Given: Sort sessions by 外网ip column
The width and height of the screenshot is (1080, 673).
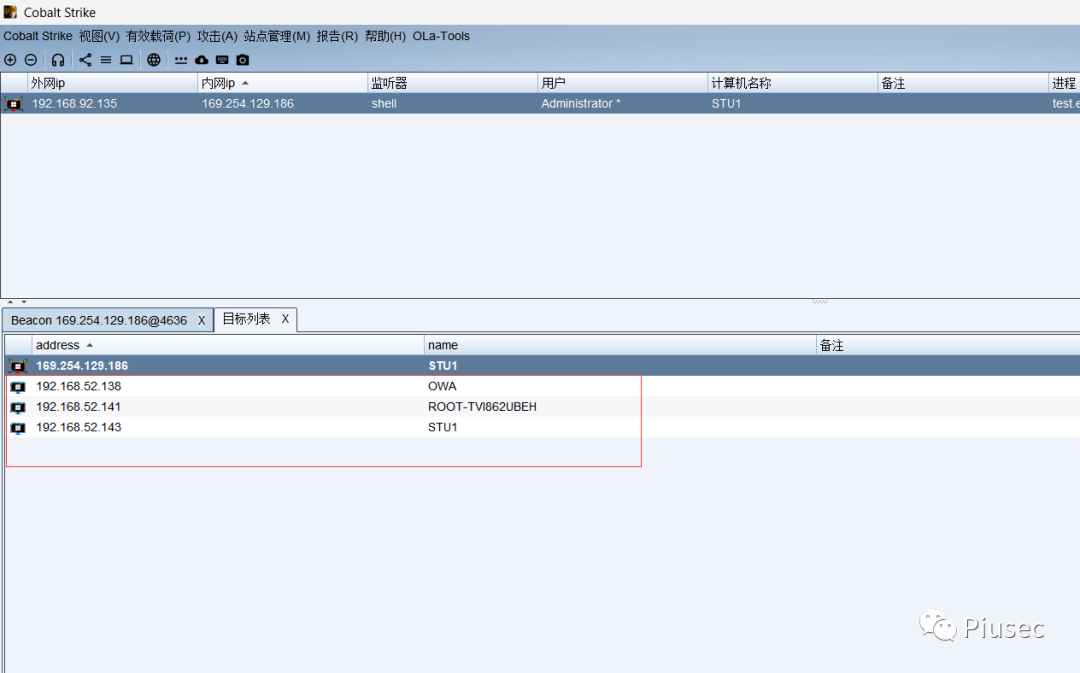Looking at the screenshot, I should 112,83.
